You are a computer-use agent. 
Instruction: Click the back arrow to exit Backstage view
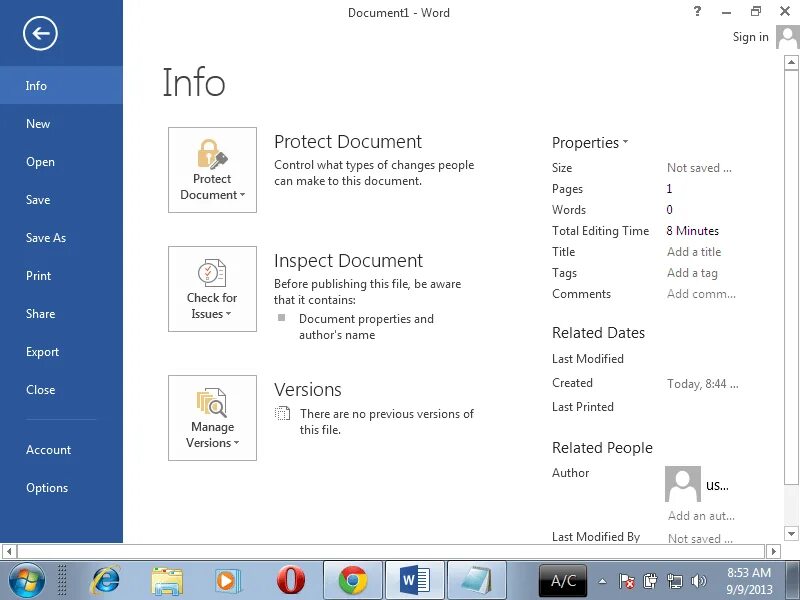pyautogui.click(x=39, y=33)
